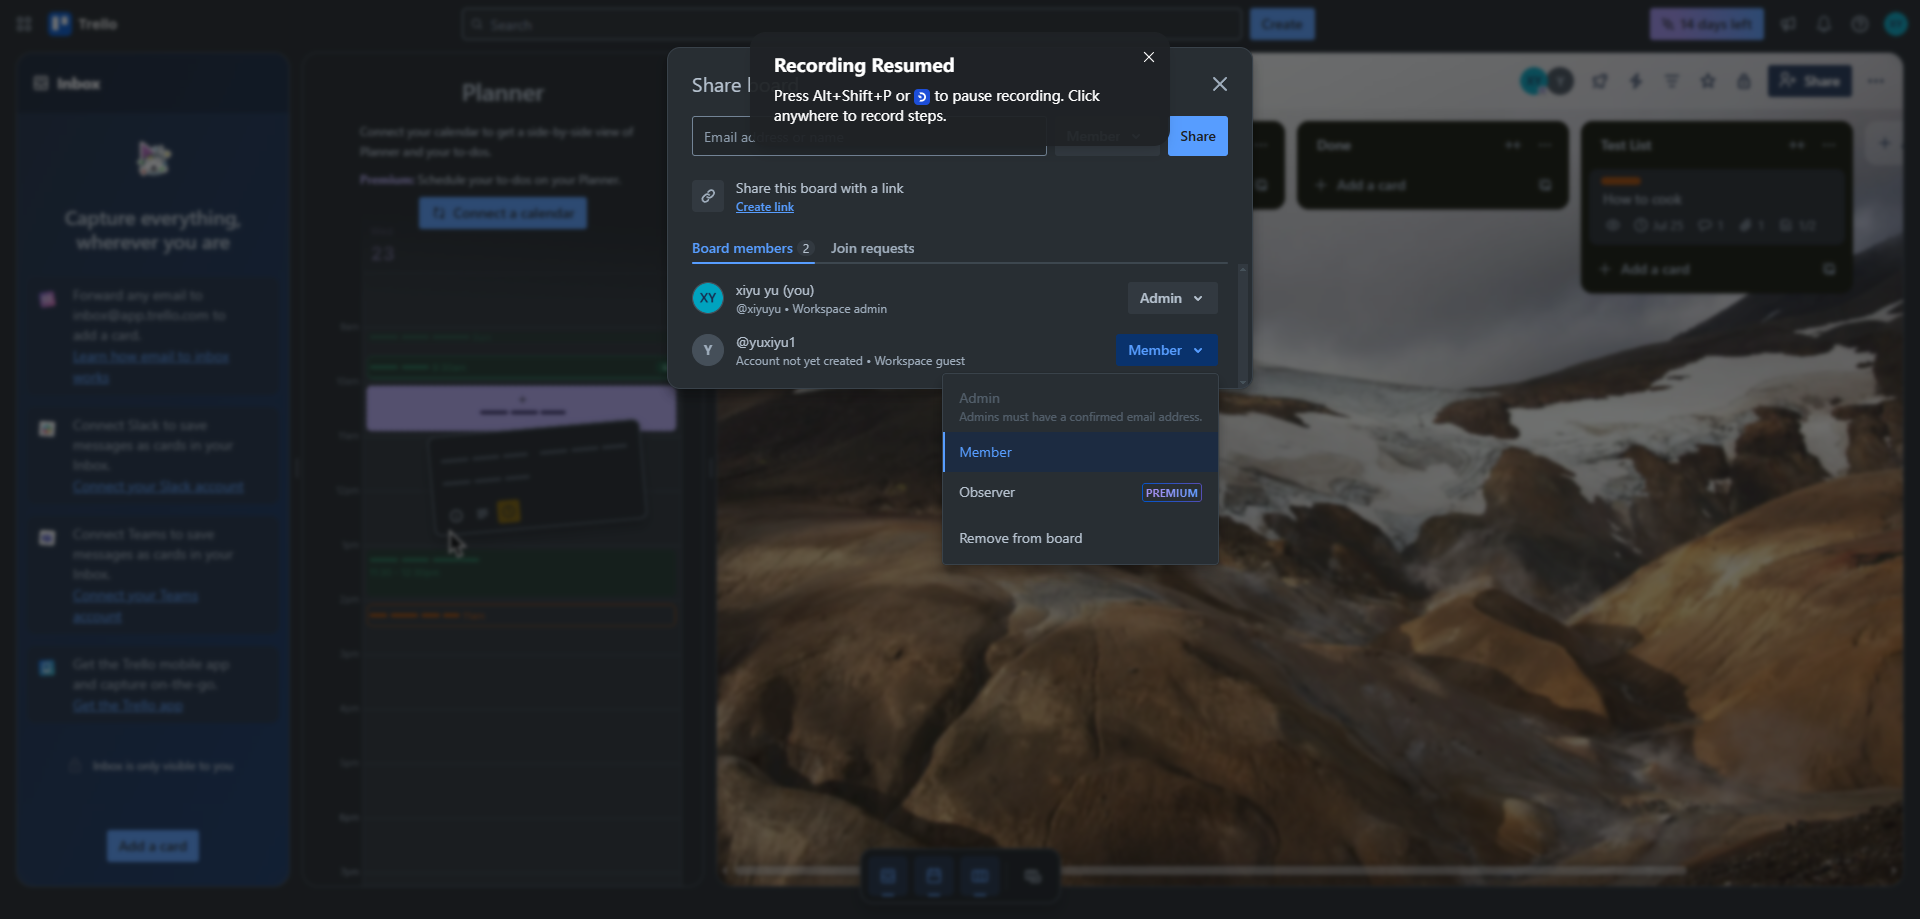Open the board visibility lock icon
This screenshot has height=919, width=1920.
coord(1744,81)
